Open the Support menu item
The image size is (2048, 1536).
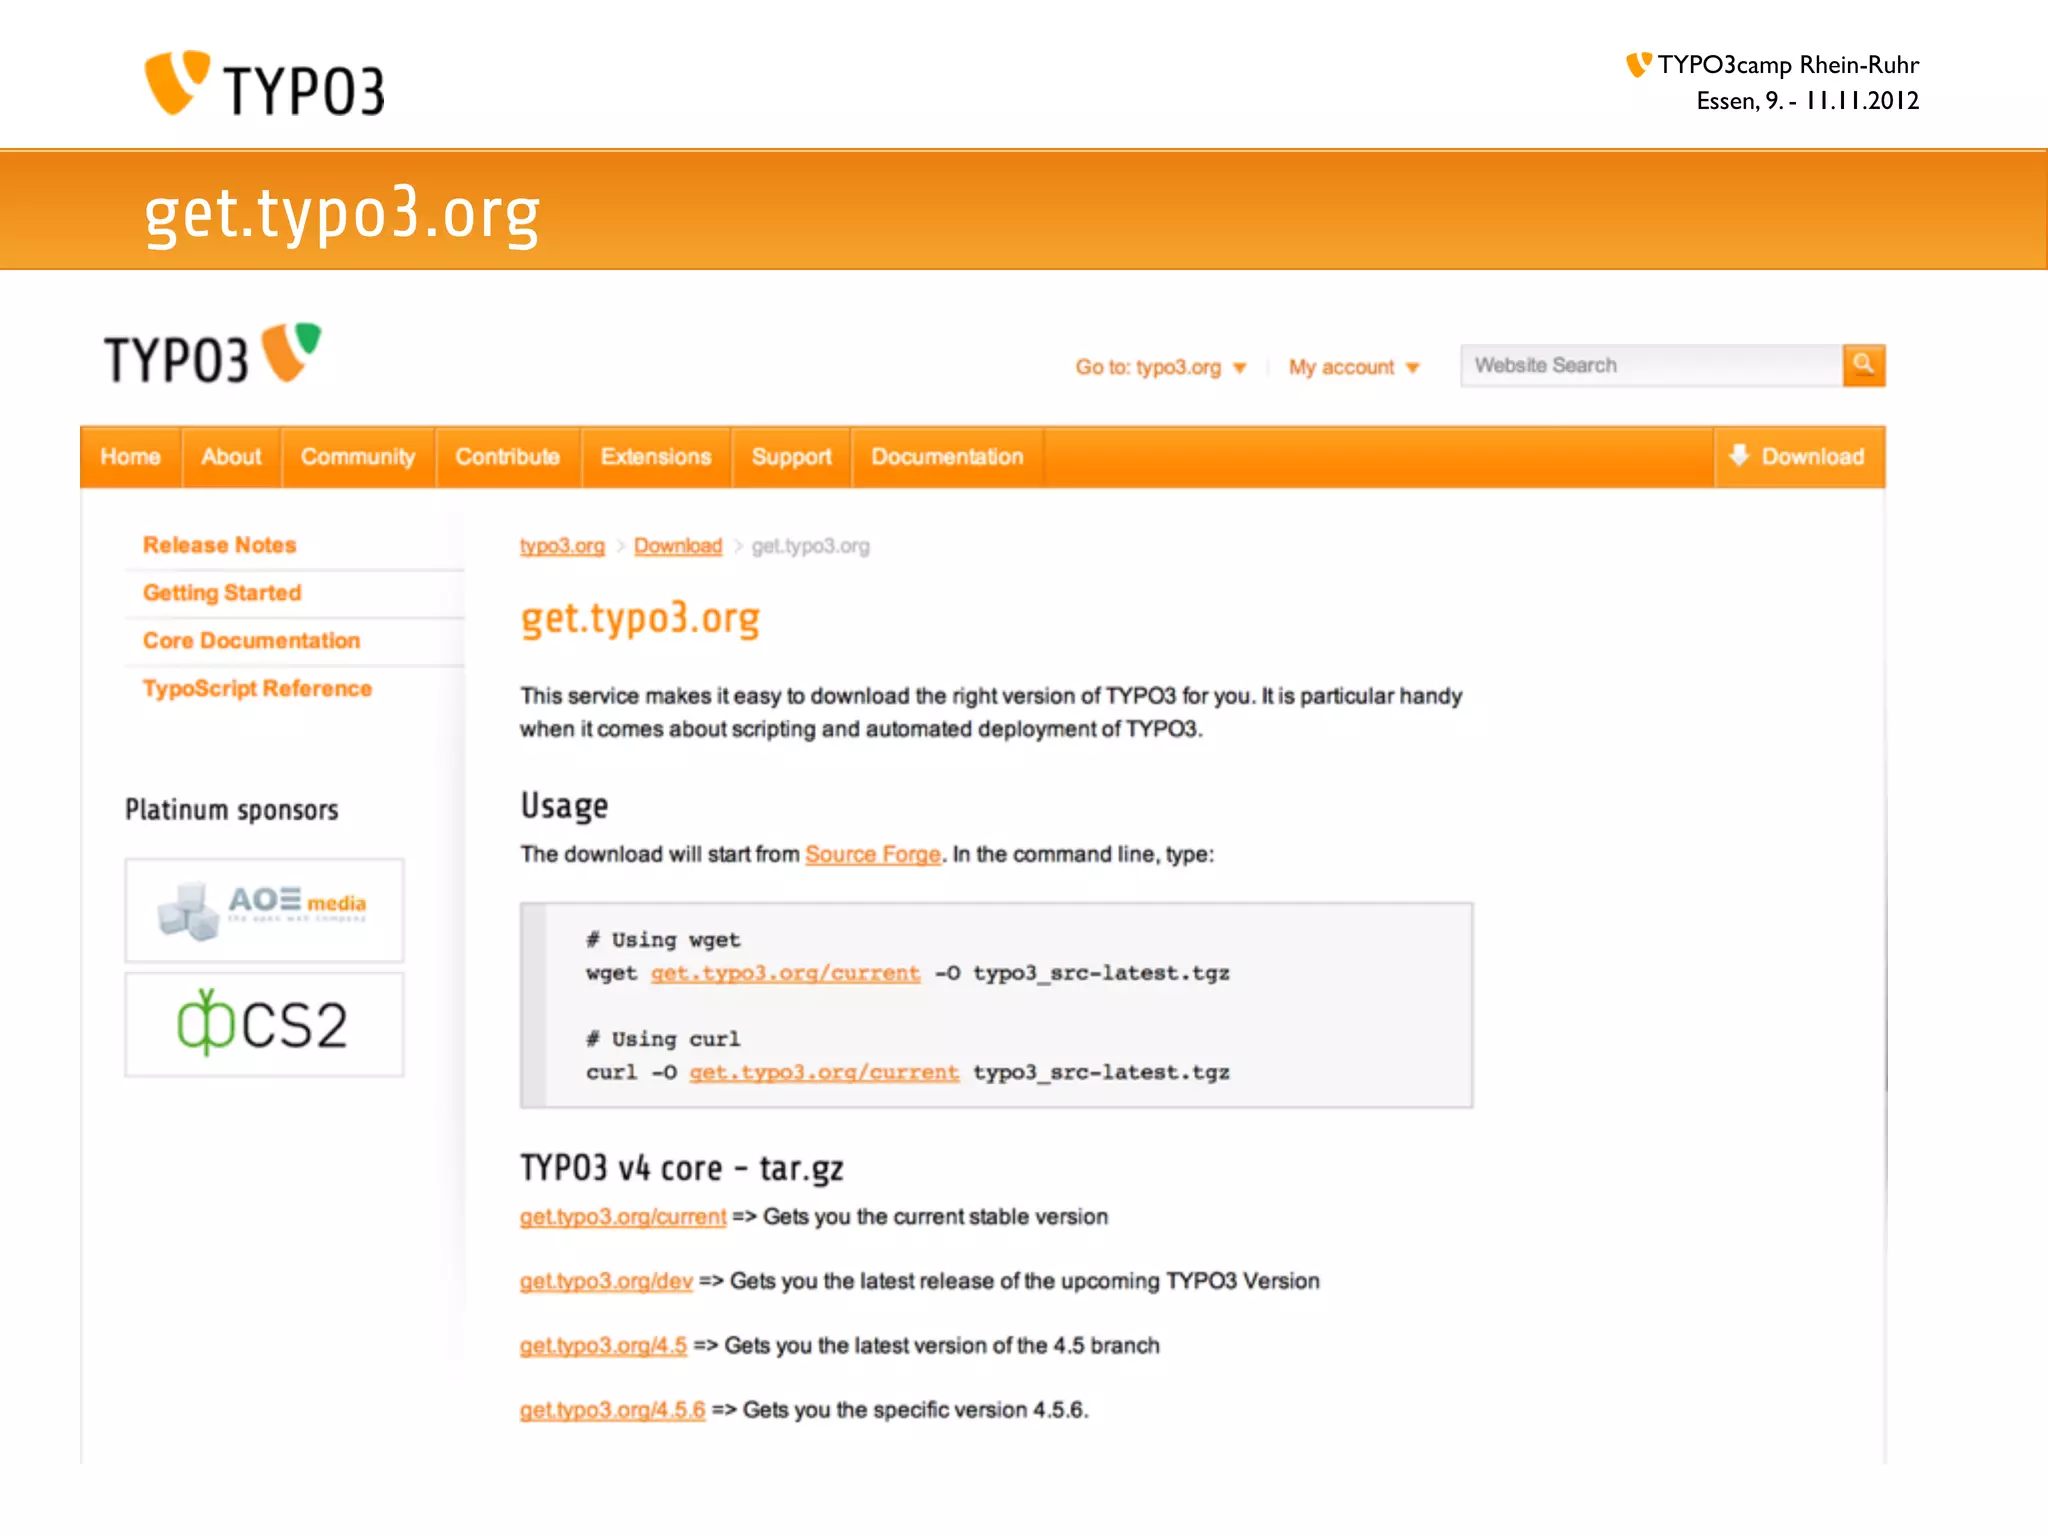pos(791,457)
